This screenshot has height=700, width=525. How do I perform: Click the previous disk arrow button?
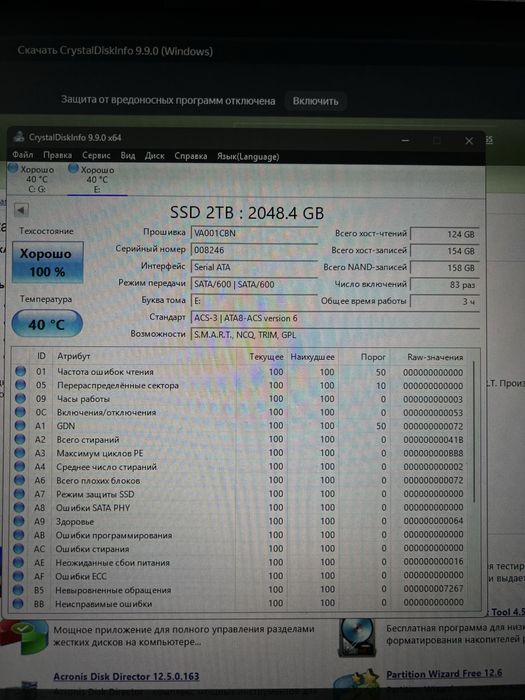point(21,210)
